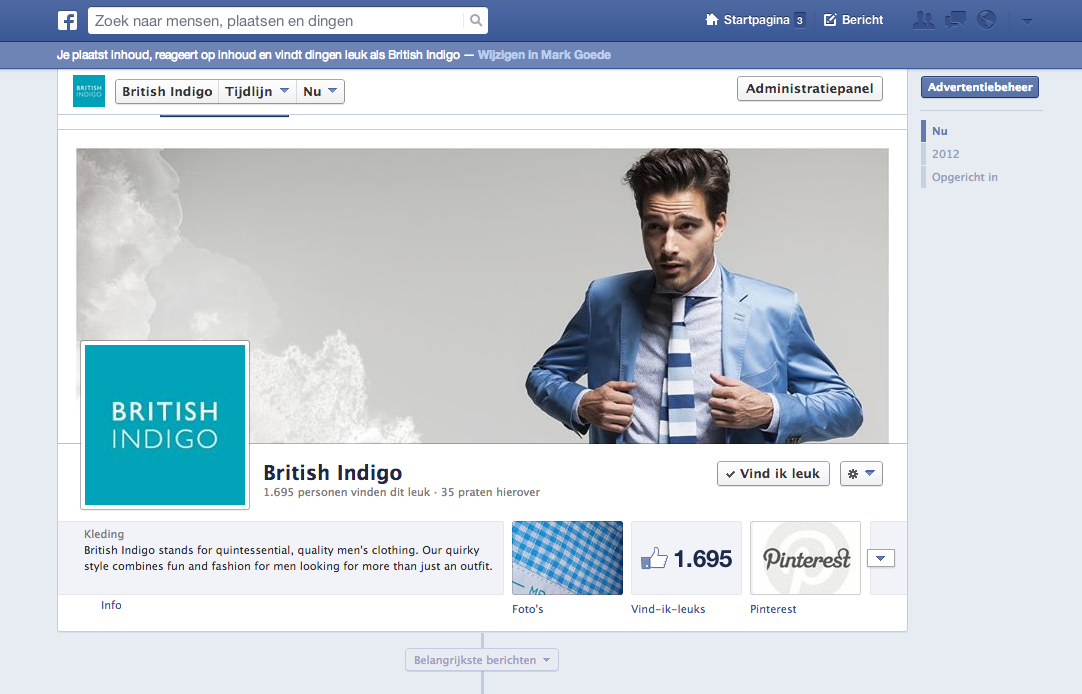Go to Startpagina
1082x694 pixels.
(756, 20)
